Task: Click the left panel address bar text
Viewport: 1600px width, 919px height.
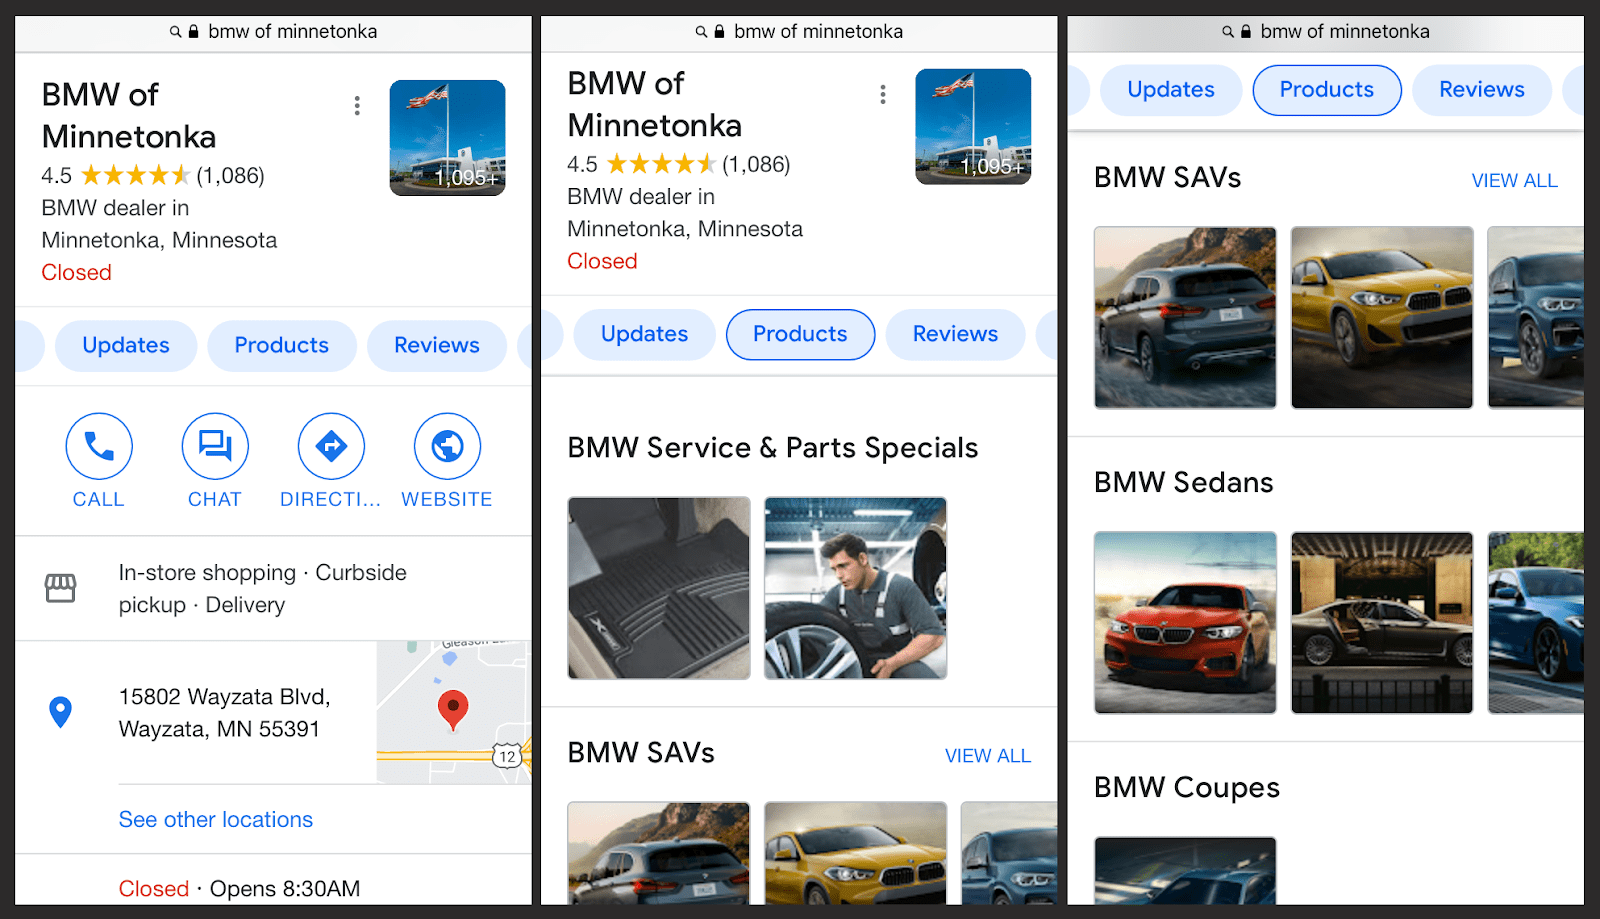Action: [x=293, y=32]
